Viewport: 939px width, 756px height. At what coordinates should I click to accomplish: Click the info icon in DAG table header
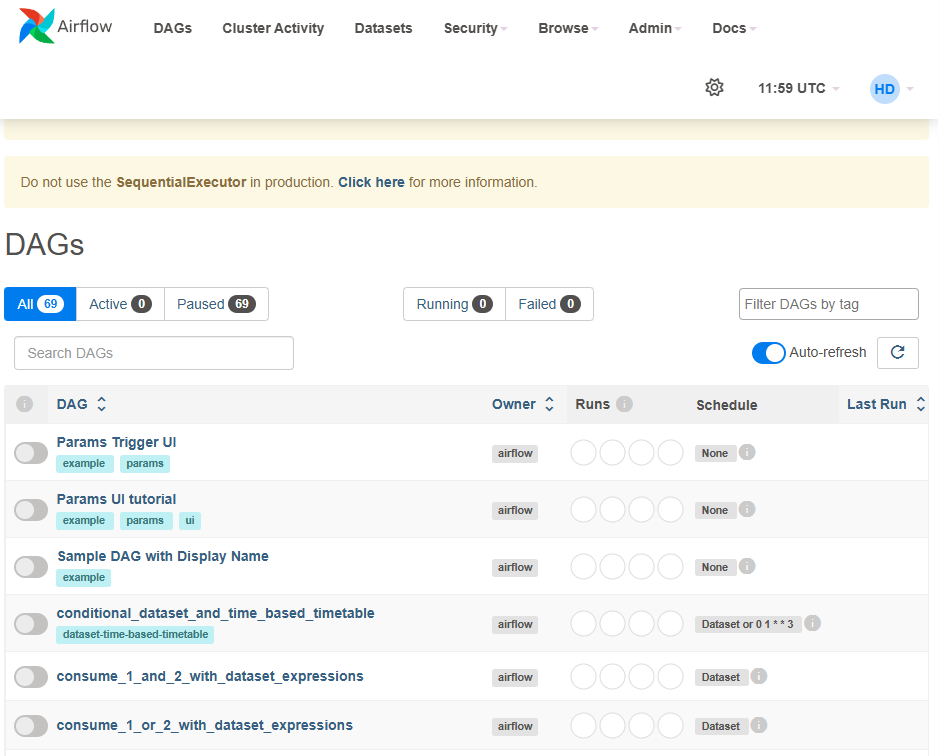pos(25,404)
